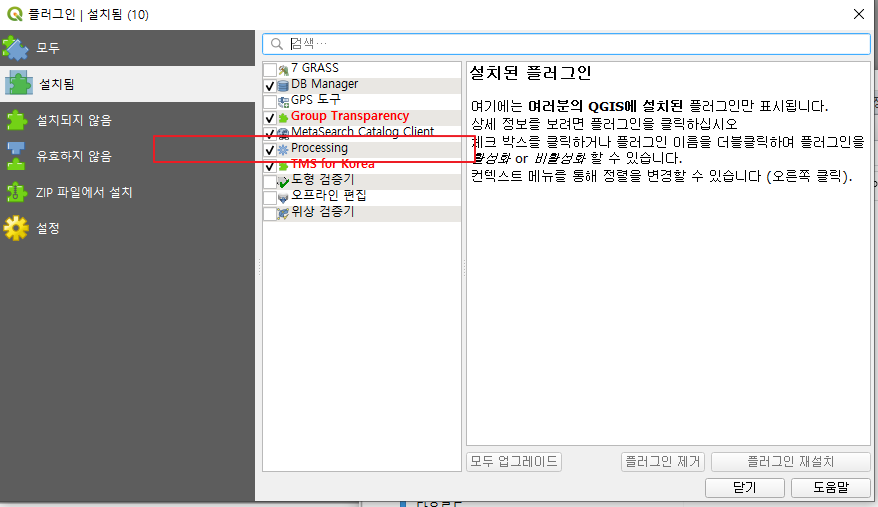The width and height of the screenshot is (878, 507).
Task: Click the DB Manager database icon
Action: coord(283,86)
